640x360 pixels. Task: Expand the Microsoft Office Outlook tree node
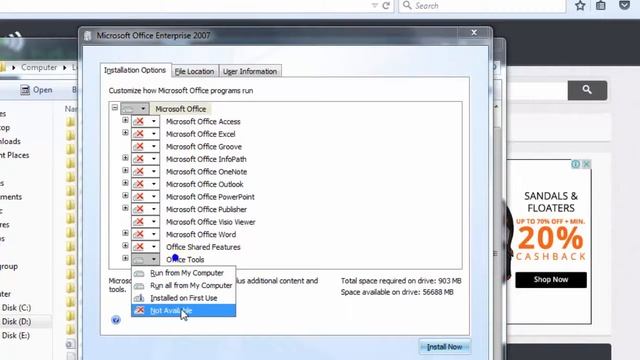pyautogui.click(x=125, y=183)
